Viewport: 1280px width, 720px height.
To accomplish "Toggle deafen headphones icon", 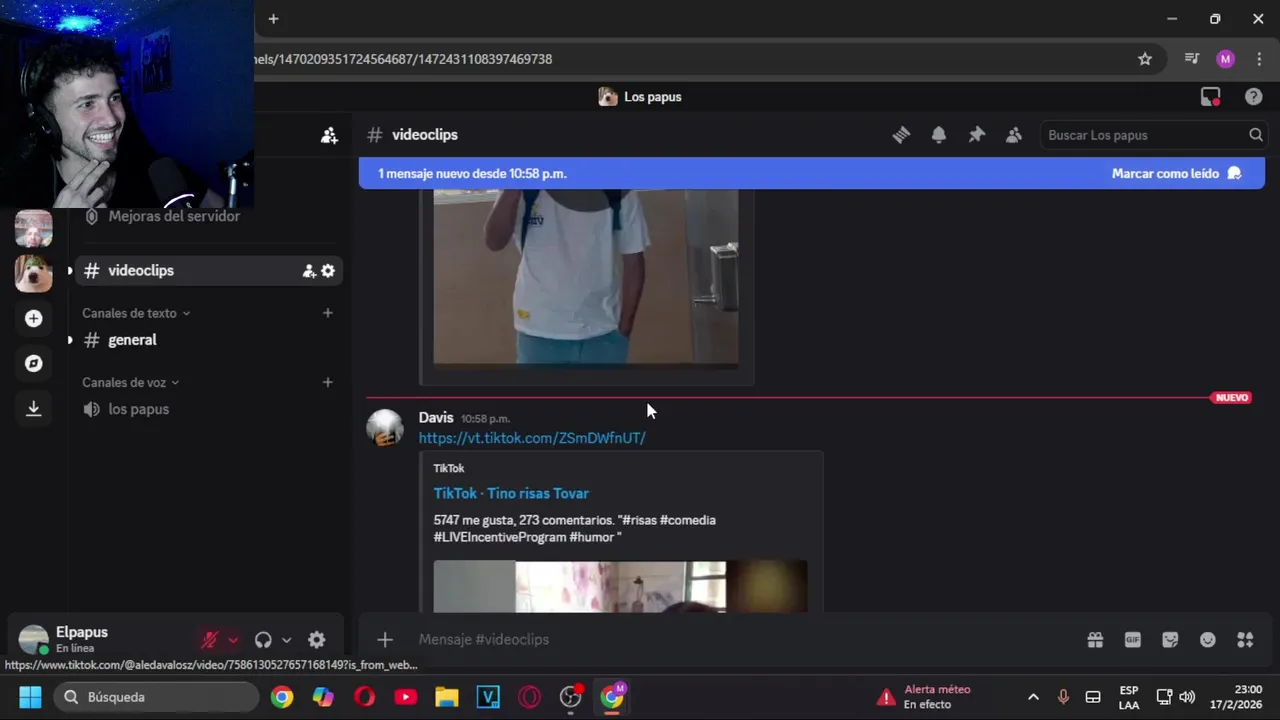I will pyautogui.click(x=263, y=640).
